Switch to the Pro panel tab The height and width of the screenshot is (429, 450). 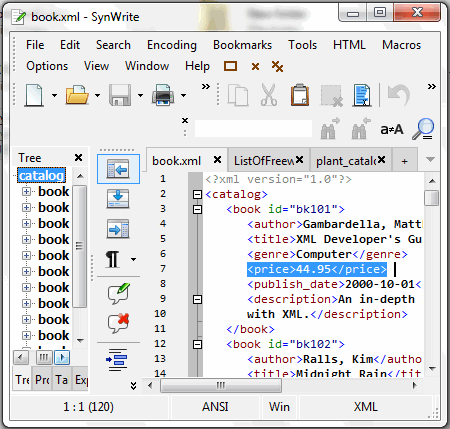coord(42,379)
